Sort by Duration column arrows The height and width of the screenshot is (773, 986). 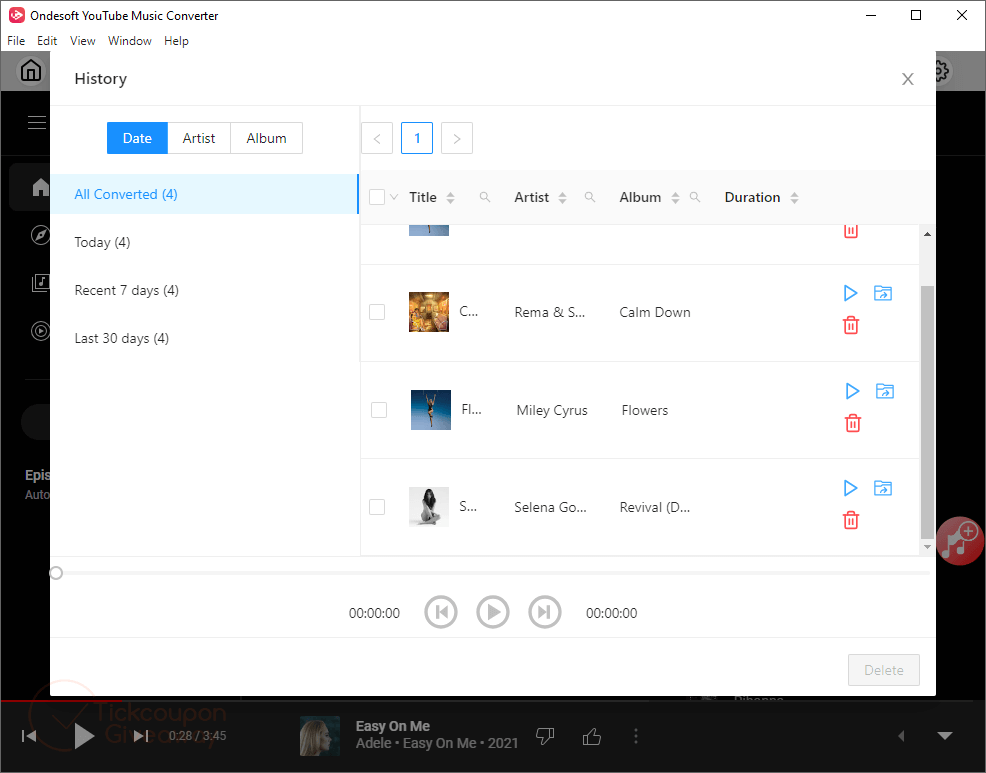coord(794,197)
